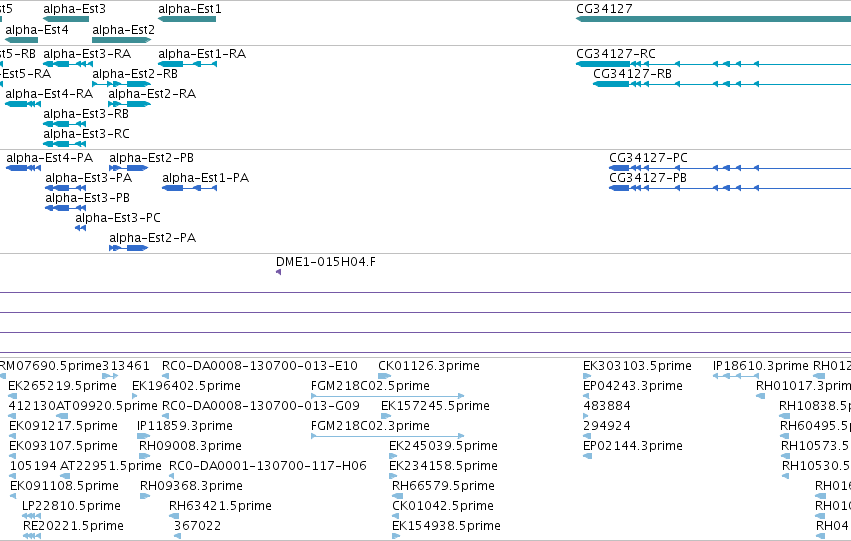
Task: Click the alpha-Est3-RA transcript label
Action: [87, 54]
